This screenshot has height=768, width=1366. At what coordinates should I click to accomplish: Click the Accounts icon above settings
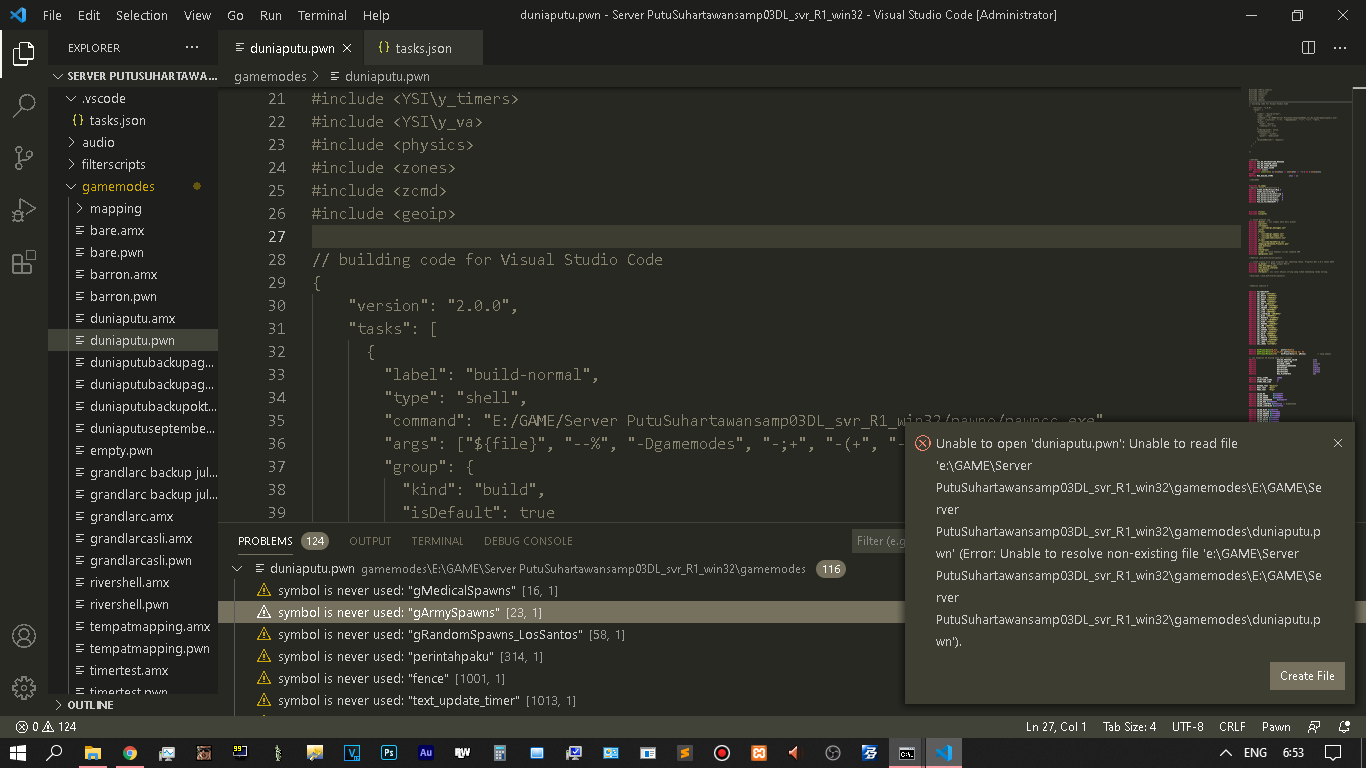tap(24, 634)
